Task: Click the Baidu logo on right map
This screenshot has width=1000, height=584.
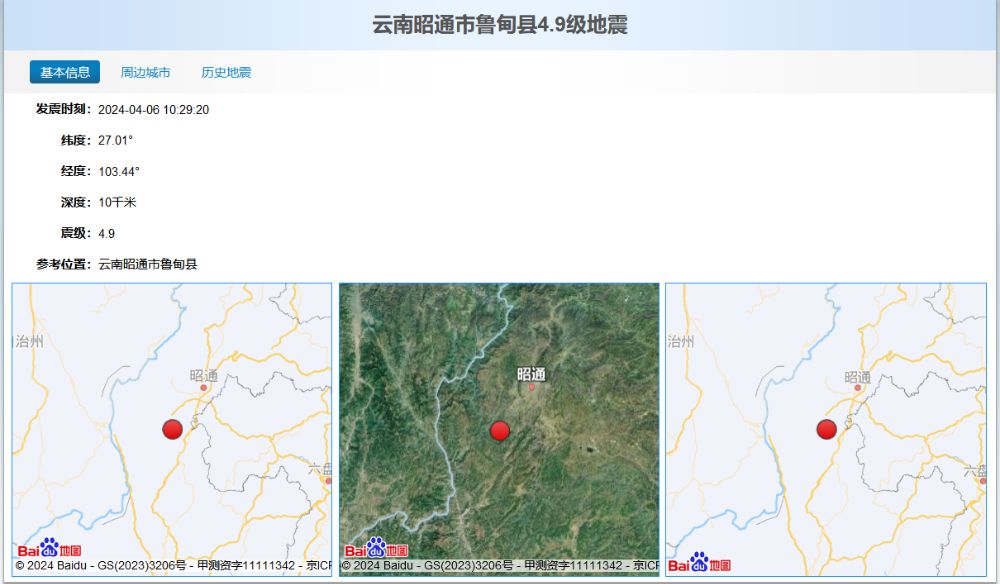Action: click(x=699, y=565)
